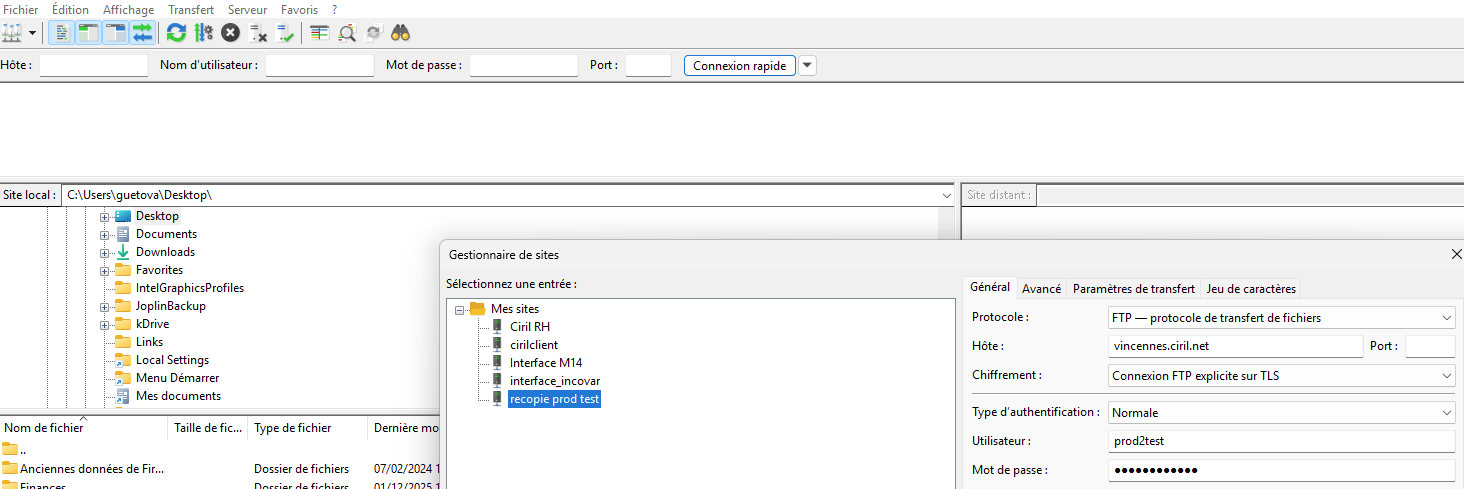This screenshot has width=1464, height=489.
Task: Click the disconnect from server icon
Action: point(258,33)
